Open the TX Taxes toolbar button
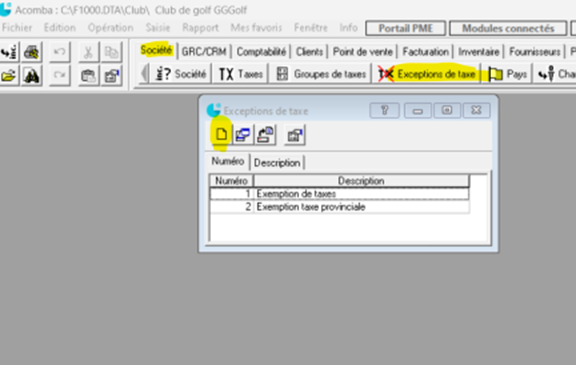The image size is (576, 365). (x=241, y=74)
